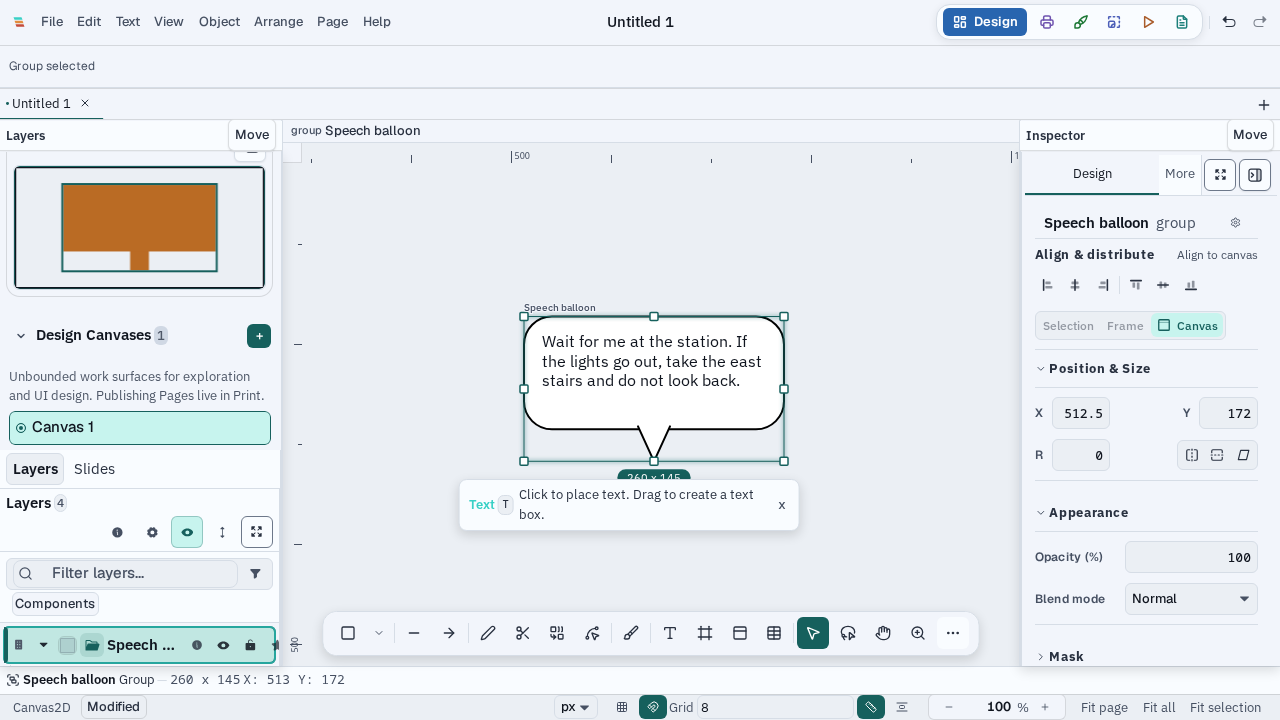Select the Arrow line tool
The height and width of the screenshot is (720, 1280).
point(449,633)
